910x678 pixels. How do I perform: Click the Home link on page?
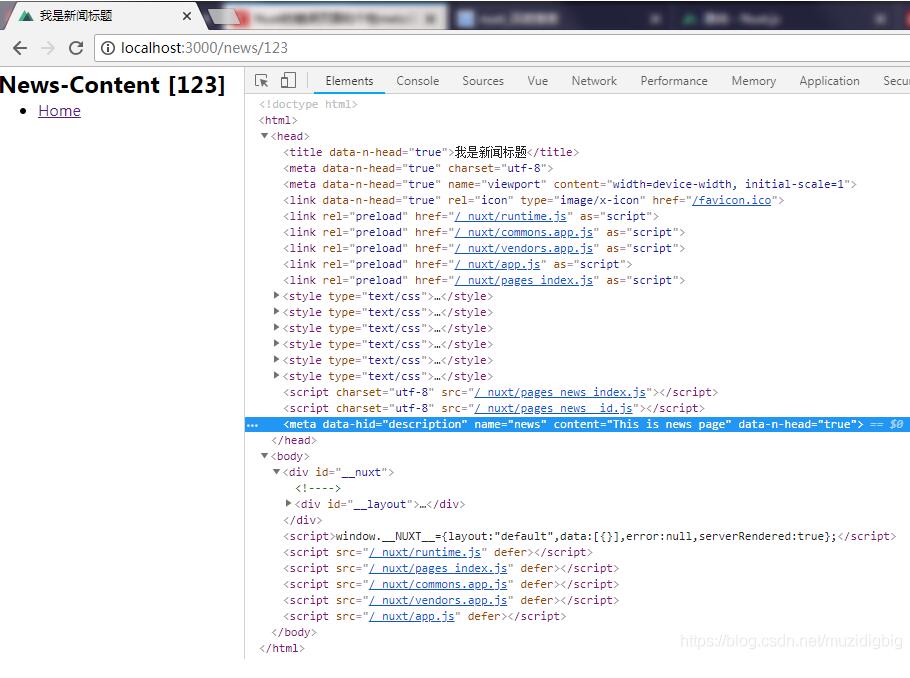tap(59, 111)
